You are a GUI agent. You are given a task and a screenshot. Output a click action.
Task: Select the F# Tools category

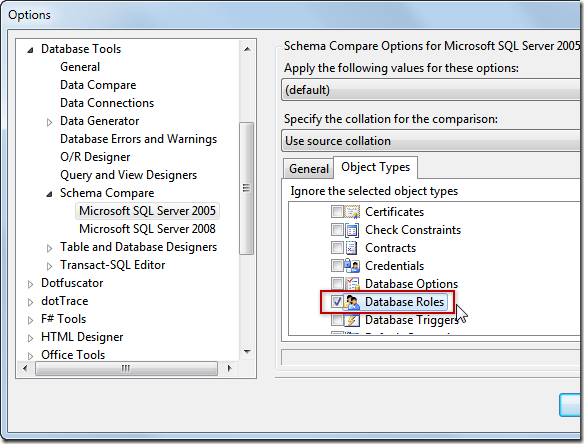click(63, 319)
